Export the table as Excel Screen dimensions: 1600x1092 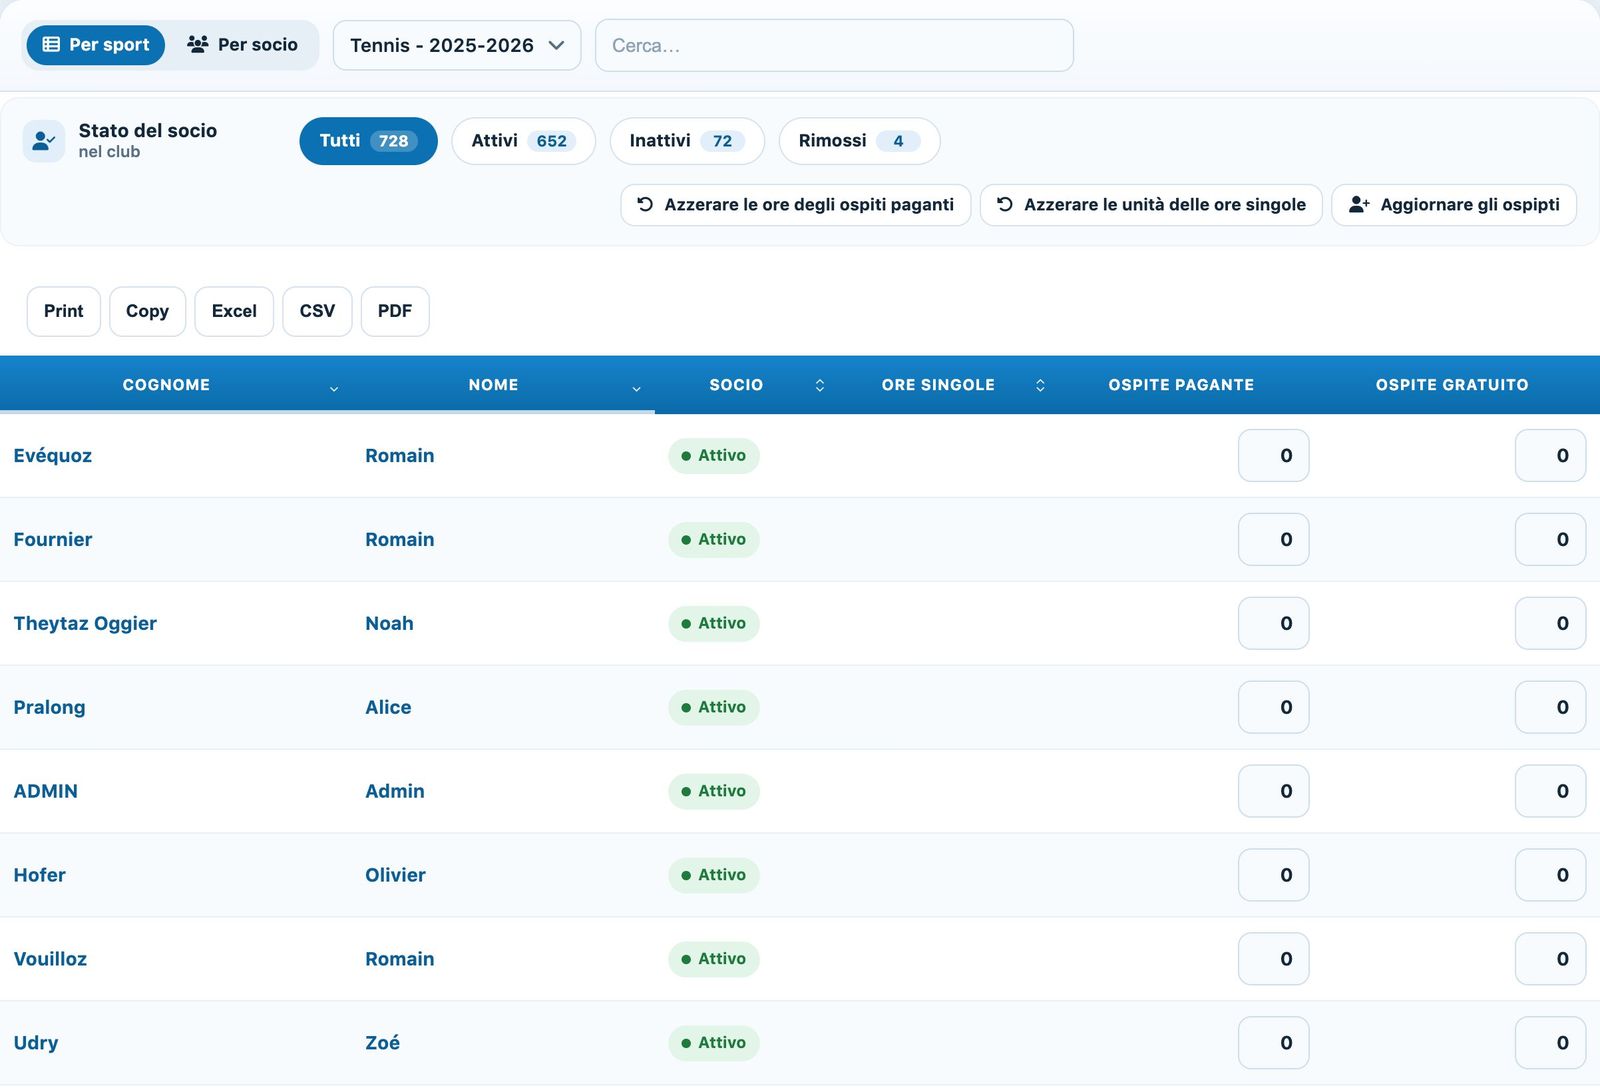click(234, 311)
